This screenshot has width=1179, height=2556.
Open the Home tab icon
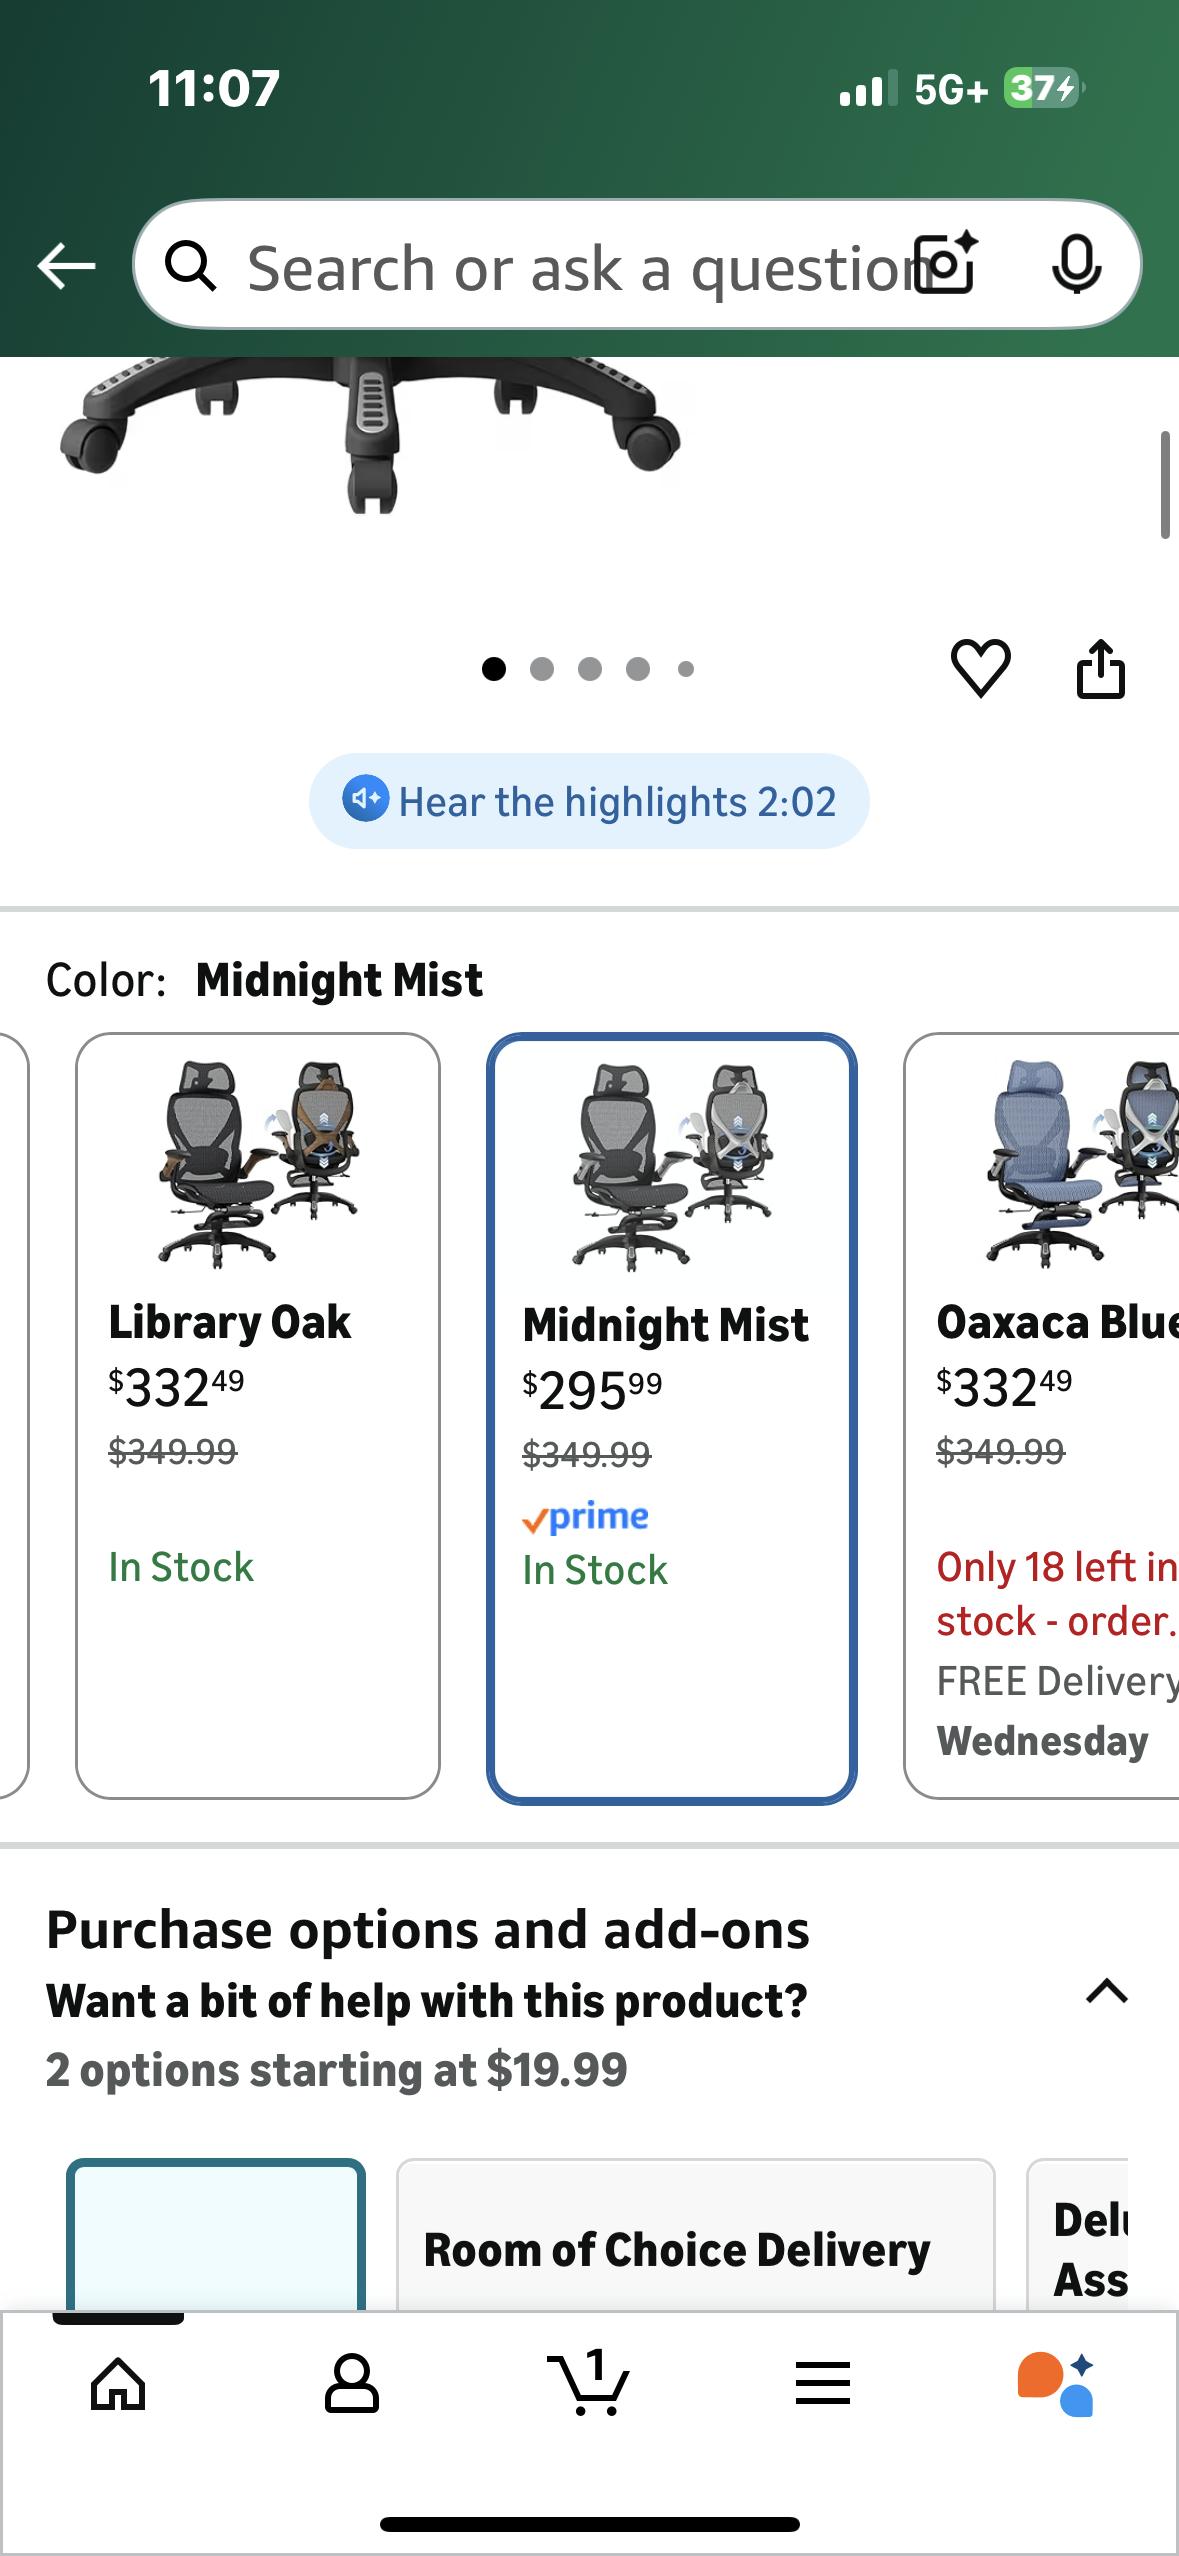[x=118, y=2384]
